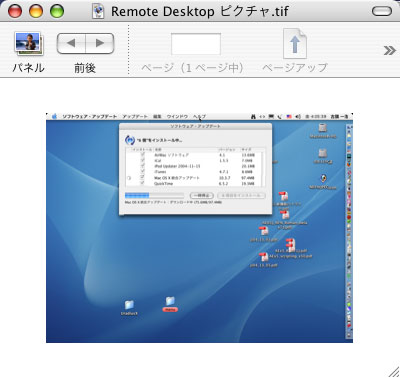400x378 pixels.
Task: Show hidden toolbar items via » chevron
Action: pyautogui.click(x=389, y=51)
